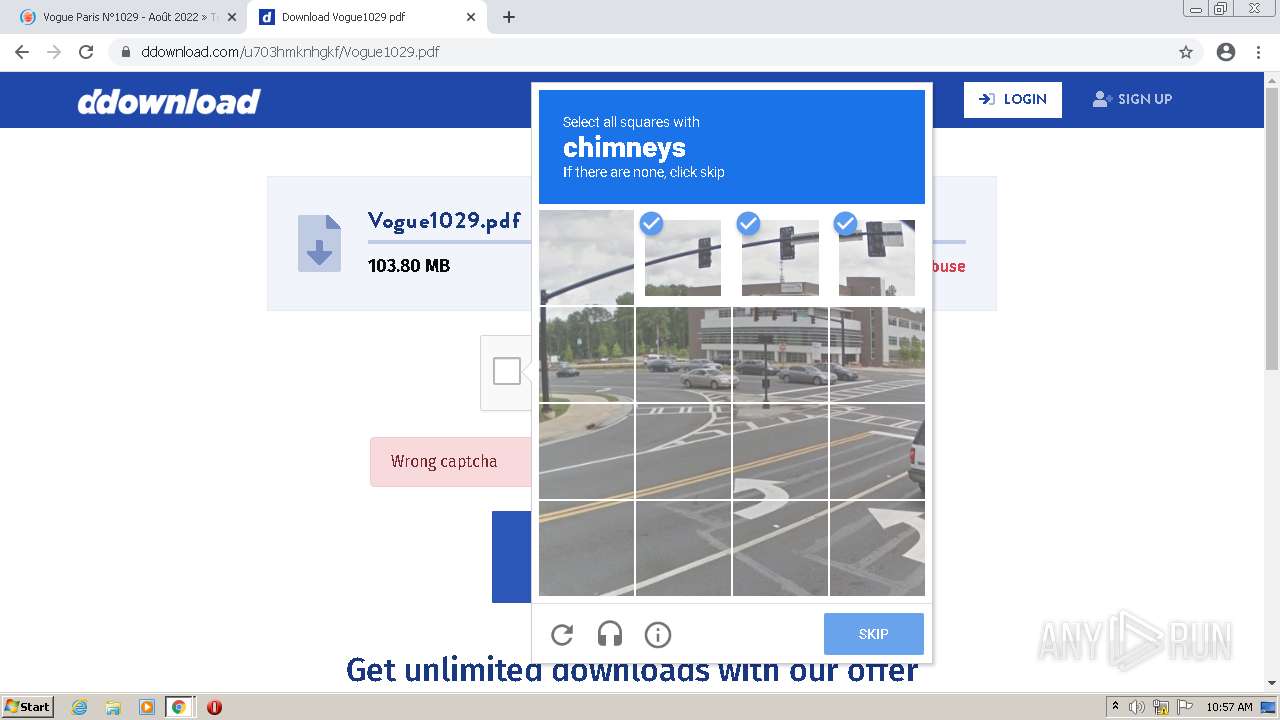This screenshot has height=720, width=1280.
Task: Open the network tray icon
Action: [x=1161, y=707]
